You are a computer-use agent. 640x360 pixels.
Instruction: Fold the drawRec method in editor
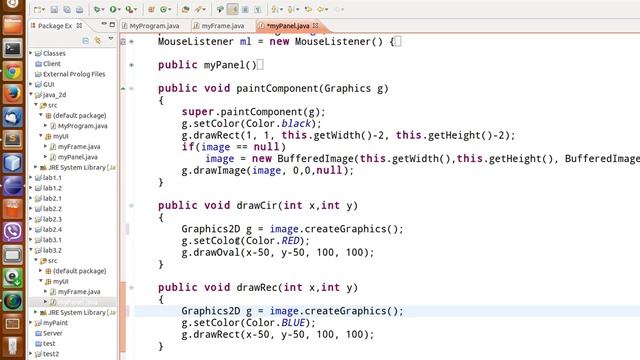click(131, 288)
